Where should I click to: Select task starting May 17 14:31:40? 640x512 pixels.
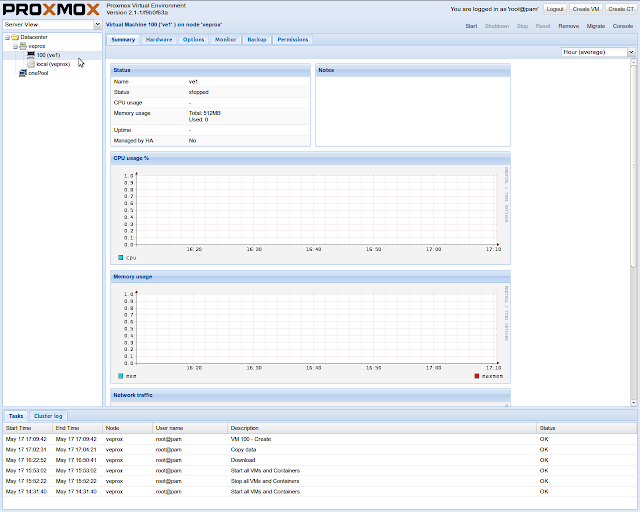(x=320, y=492)
